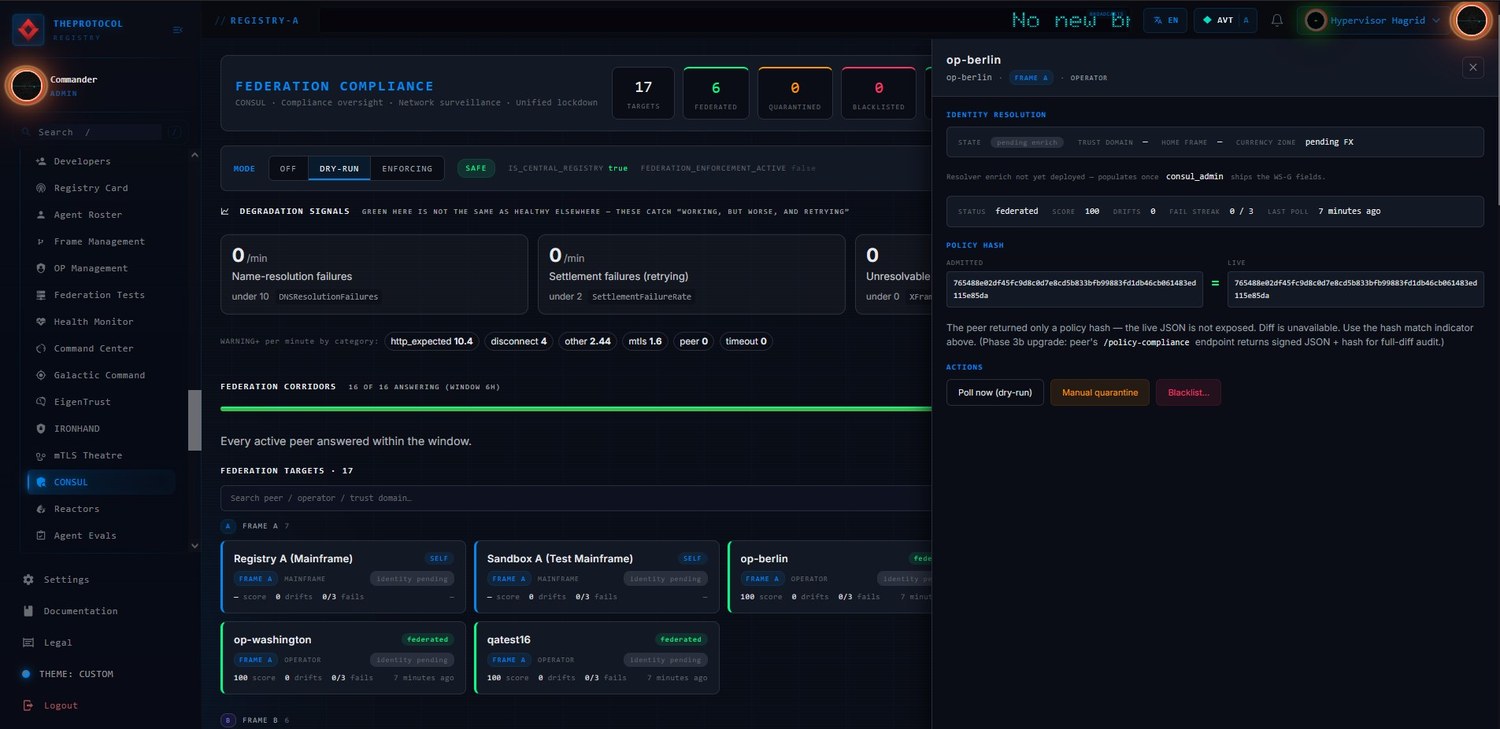Click the EigenTrust icon
The height and width of the screenshot is (729, 1500).
(x=42, y=402)
